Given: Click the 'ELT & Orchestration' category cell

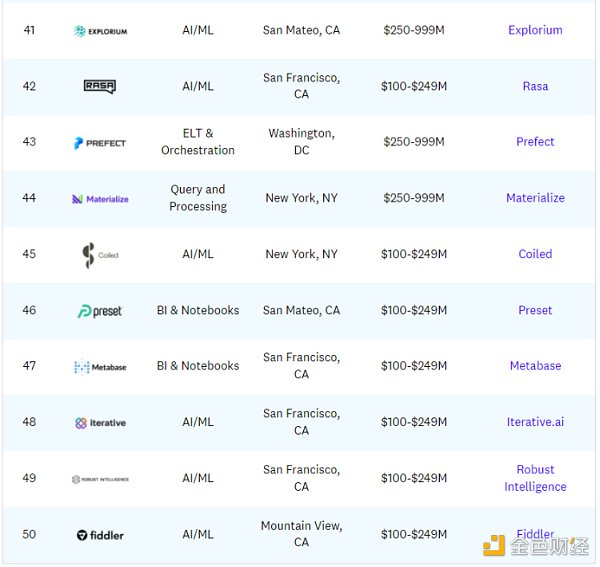Looking at the screenshot, I should click(x=198, y=142).
